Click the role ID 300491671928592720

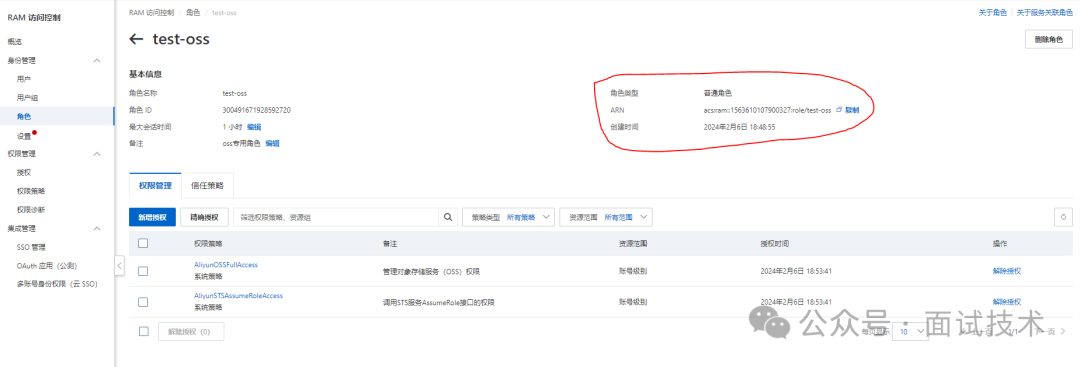point(256,110)
